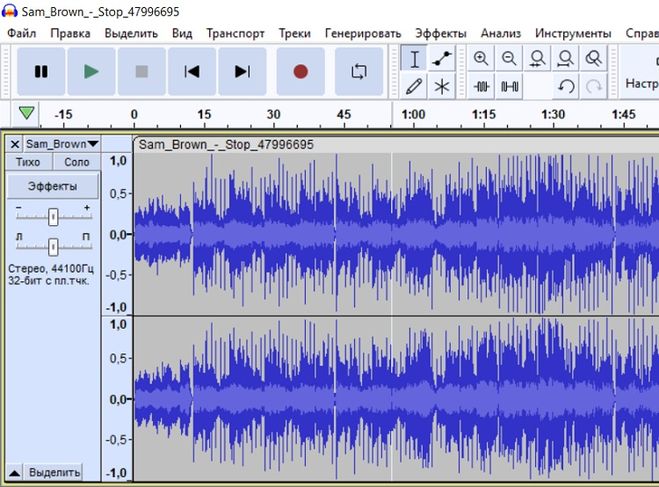Click the track pan slider
659x487 pixels.
click(53, 247)
